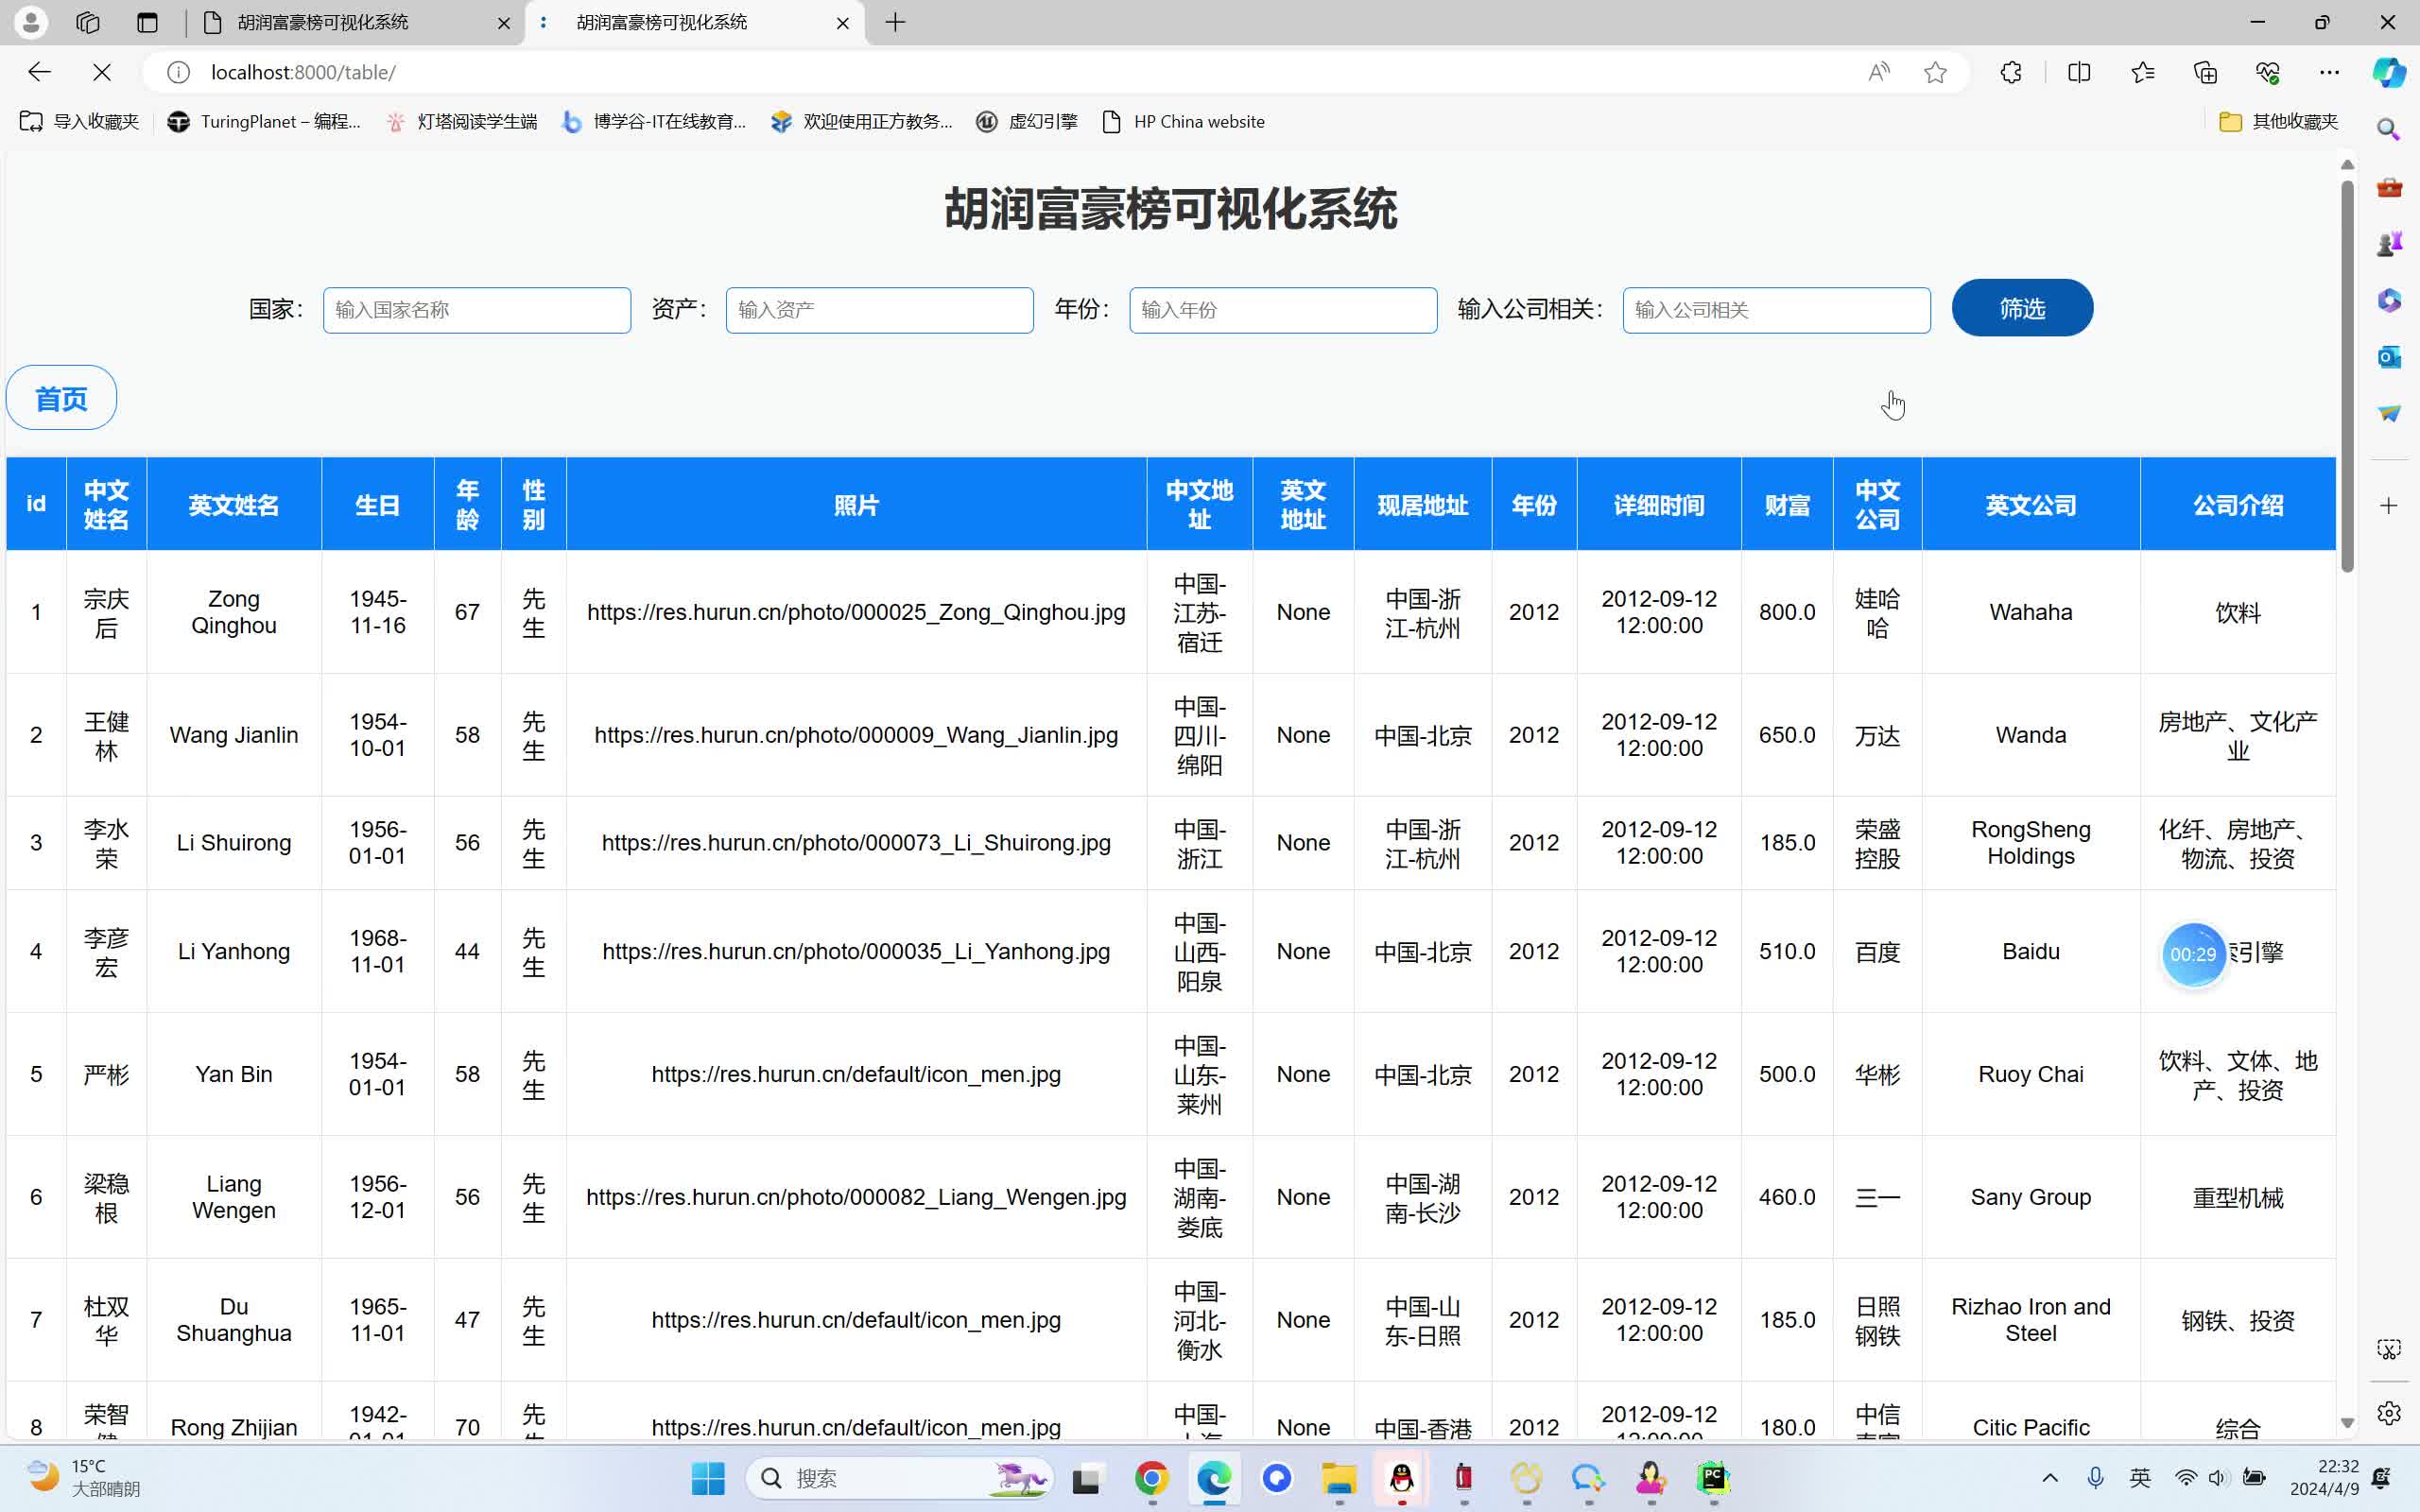The image size is (2420, 1512).
Task: Click the 首页 home button
Action: pos(61,397)
